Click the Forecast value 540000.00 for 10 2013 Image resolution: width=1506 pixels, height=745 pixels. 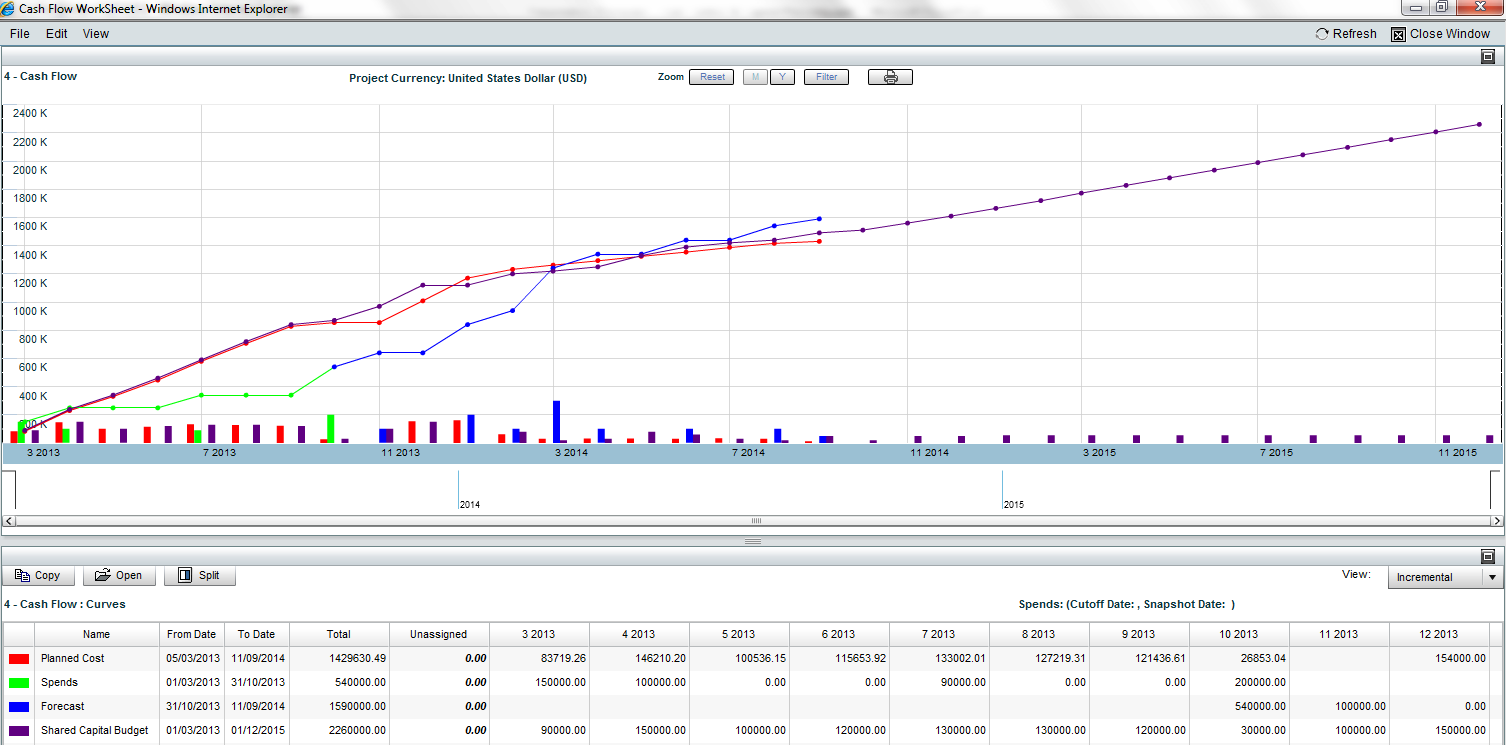coord(1258,707)
